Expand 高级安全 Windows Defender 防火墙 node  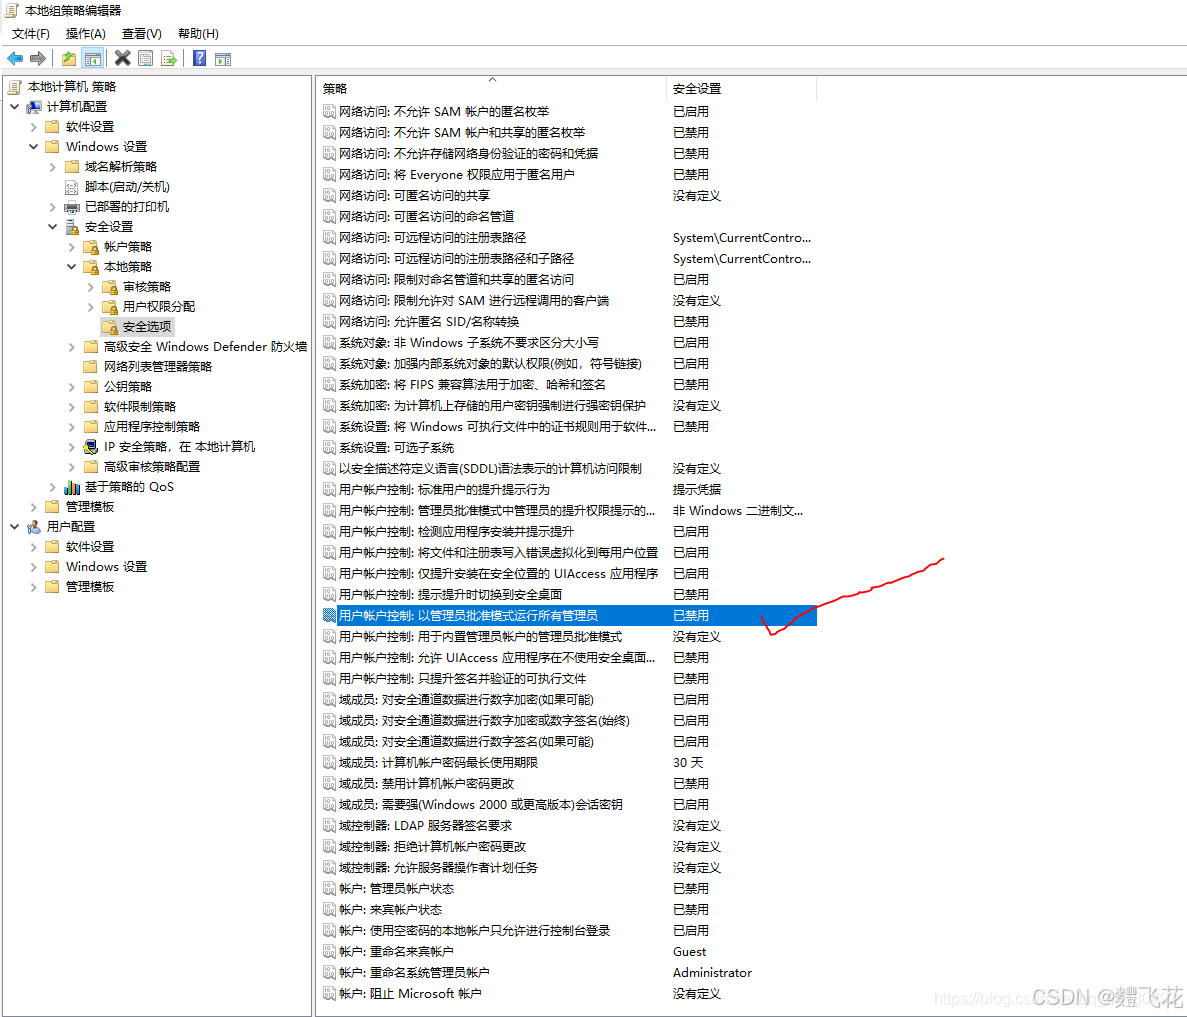tap(71, 347)
